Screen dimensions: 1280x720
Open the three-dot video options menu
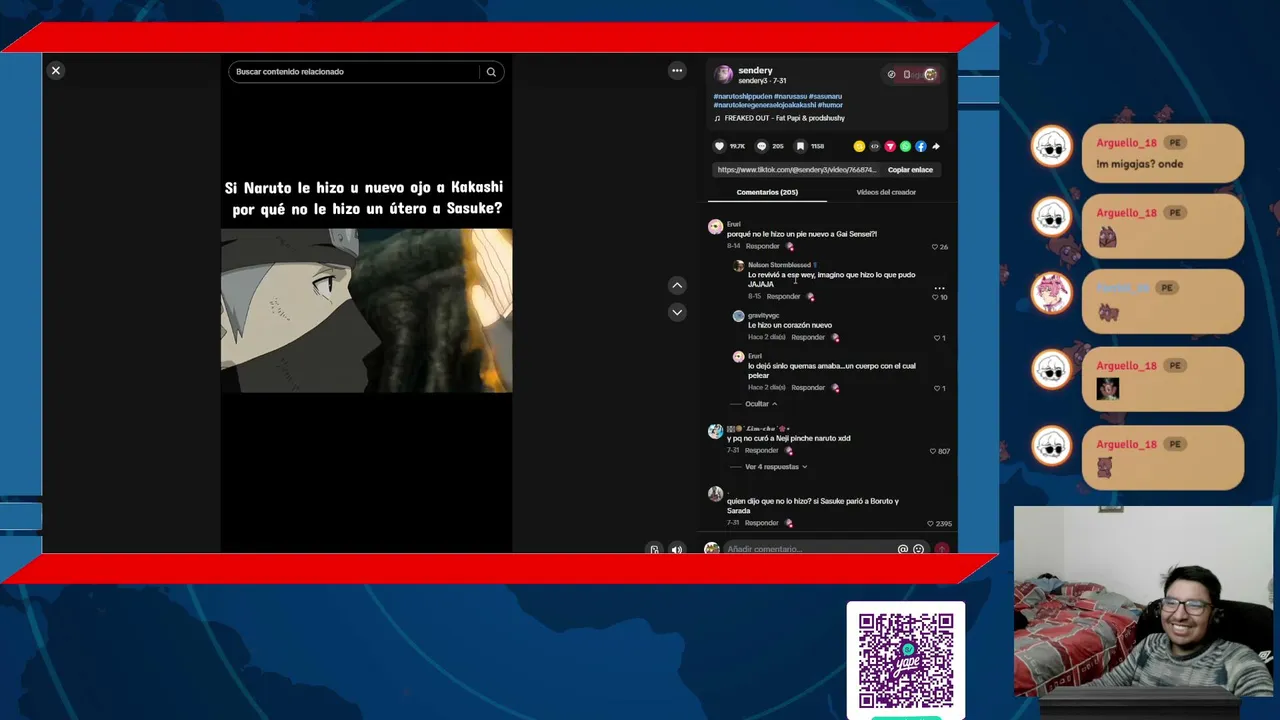(677, 70)
